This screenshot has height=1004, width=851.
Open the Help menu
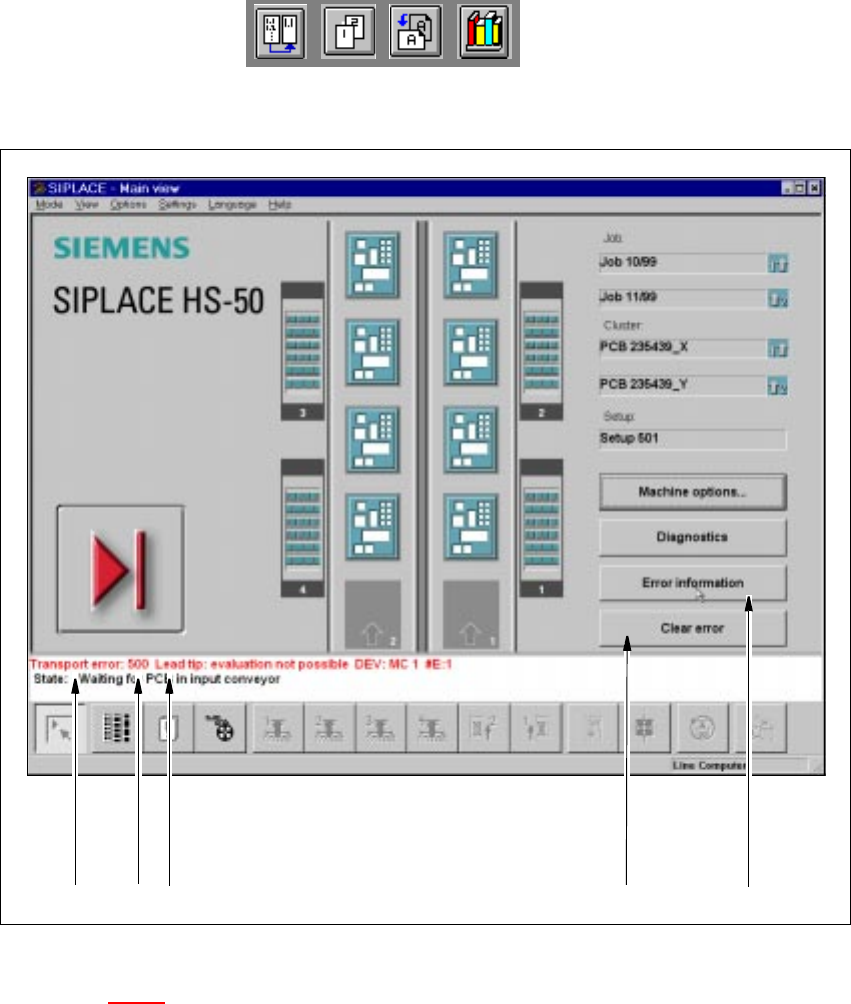pyautogui.click(x=279, y=204)
